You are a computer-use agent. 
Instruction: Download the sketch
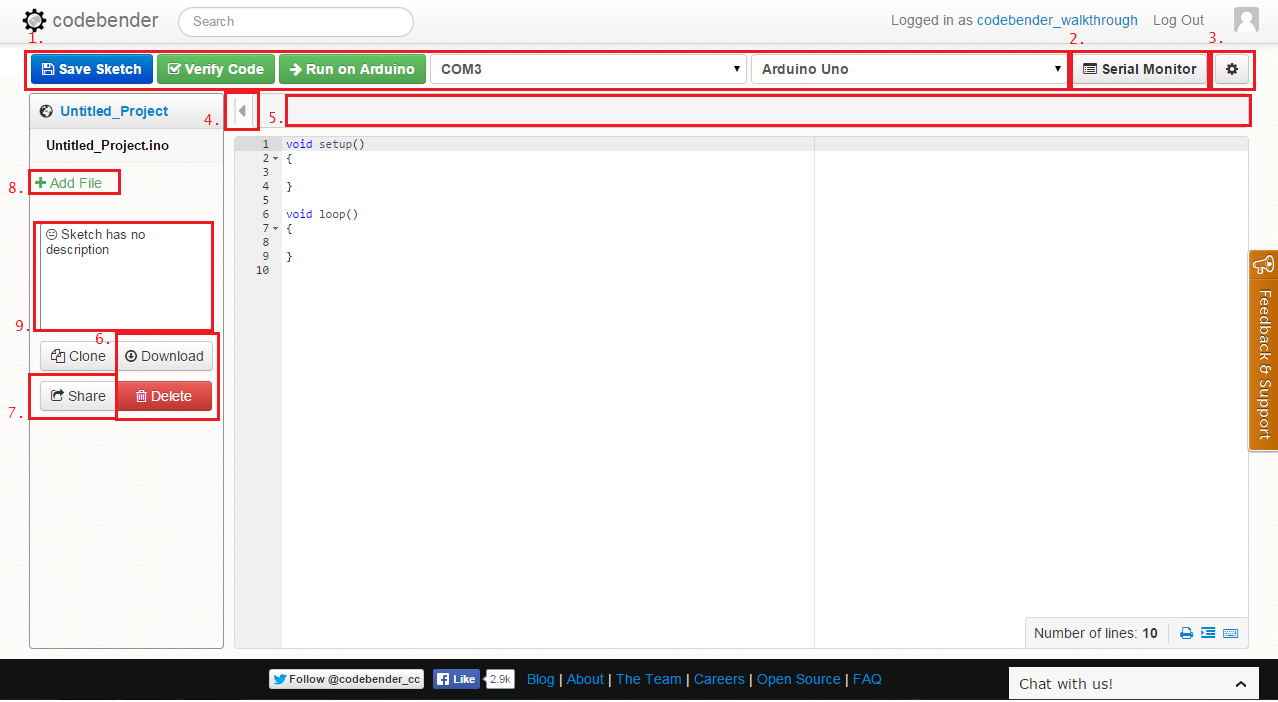(x=164, y=356)
